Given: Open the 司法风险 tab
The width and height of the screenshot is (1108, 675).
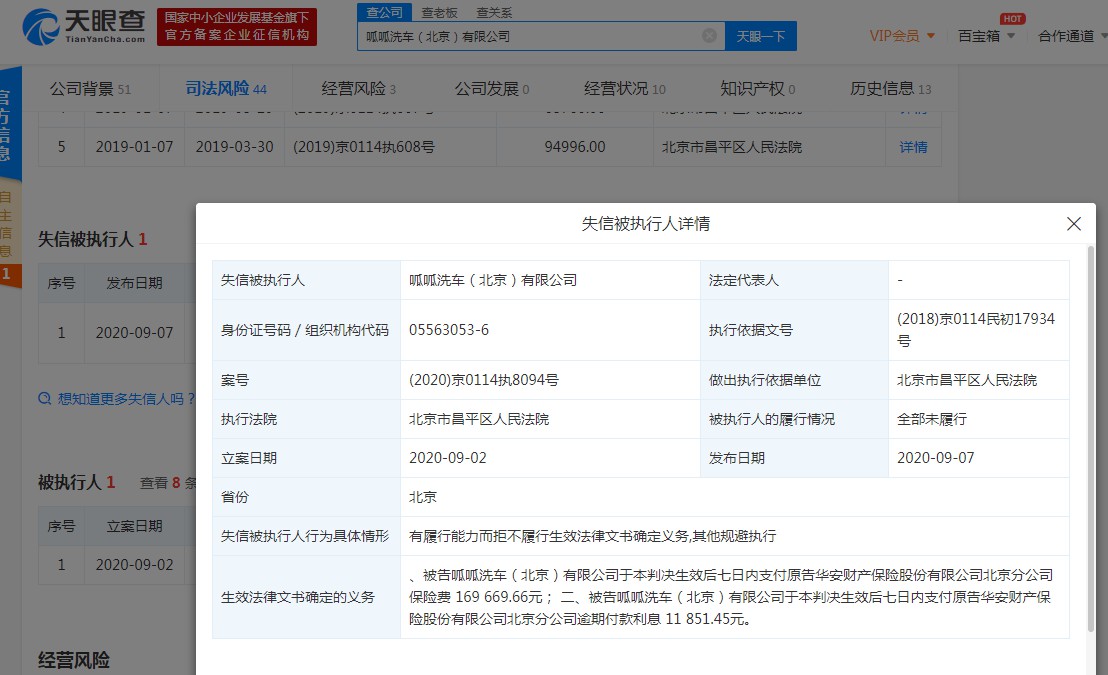Looking at the screenshot, I should (x=226, y=88).
